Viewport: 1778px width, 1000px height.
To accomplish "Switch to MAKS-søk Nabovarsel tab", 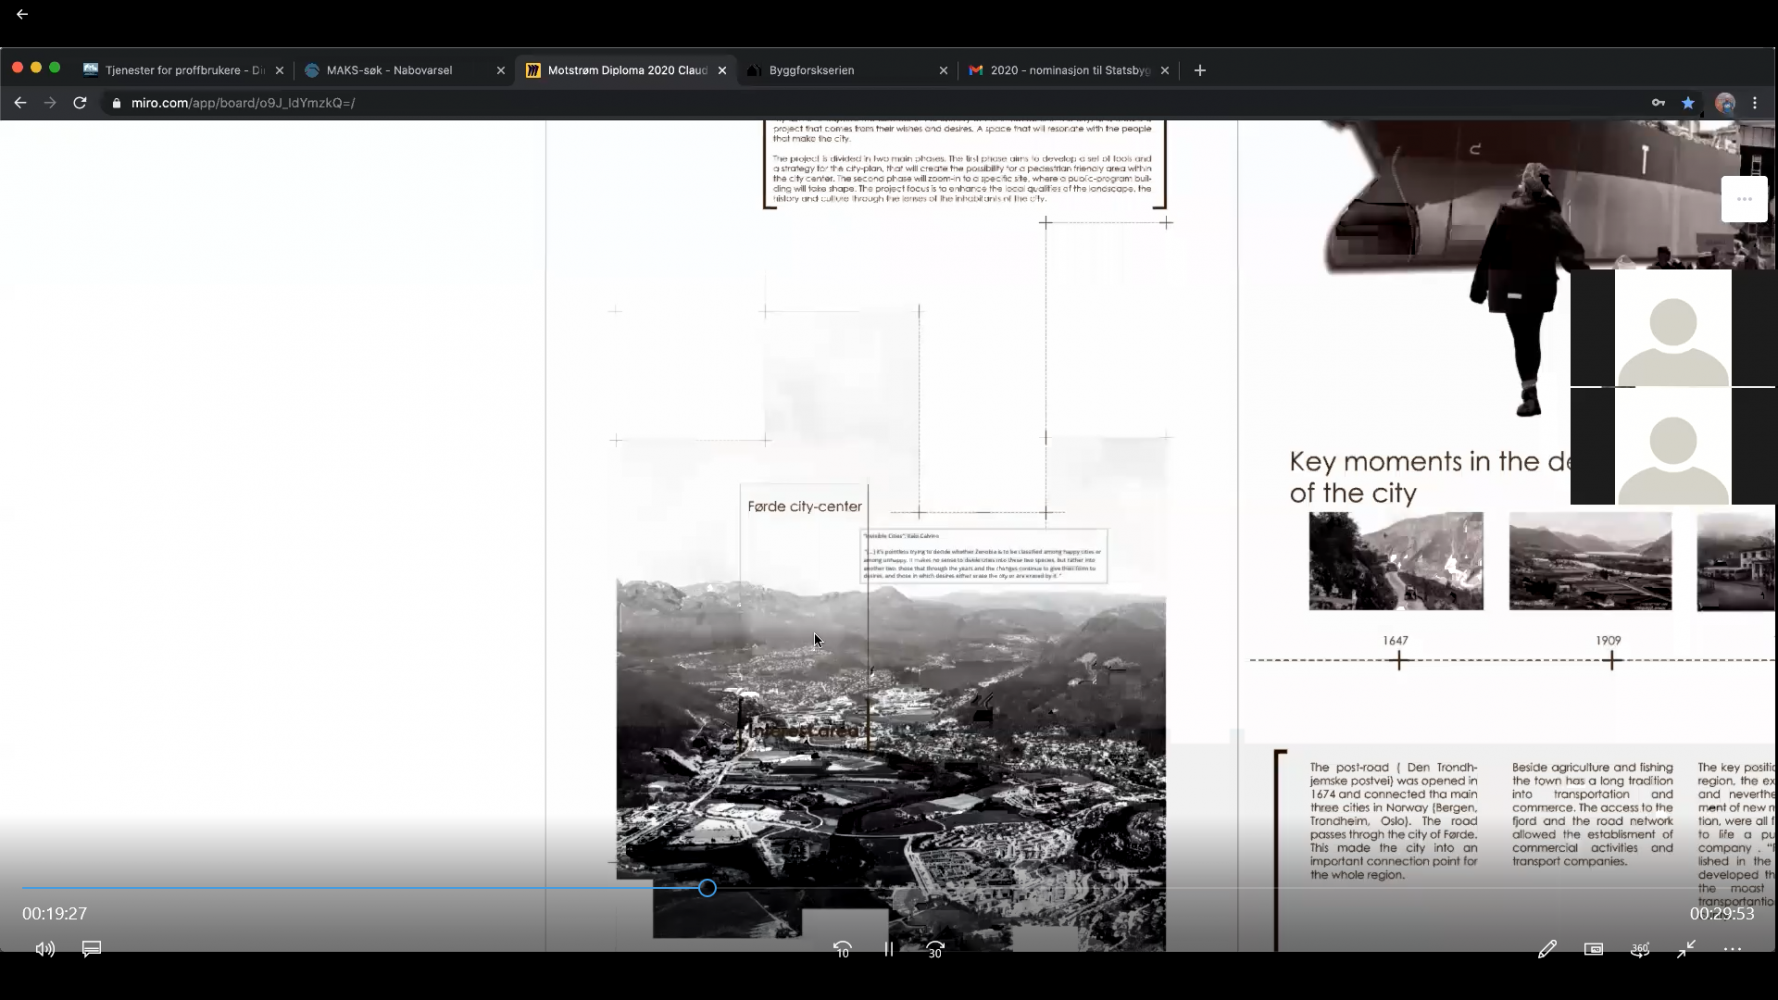I will [390, 70].
